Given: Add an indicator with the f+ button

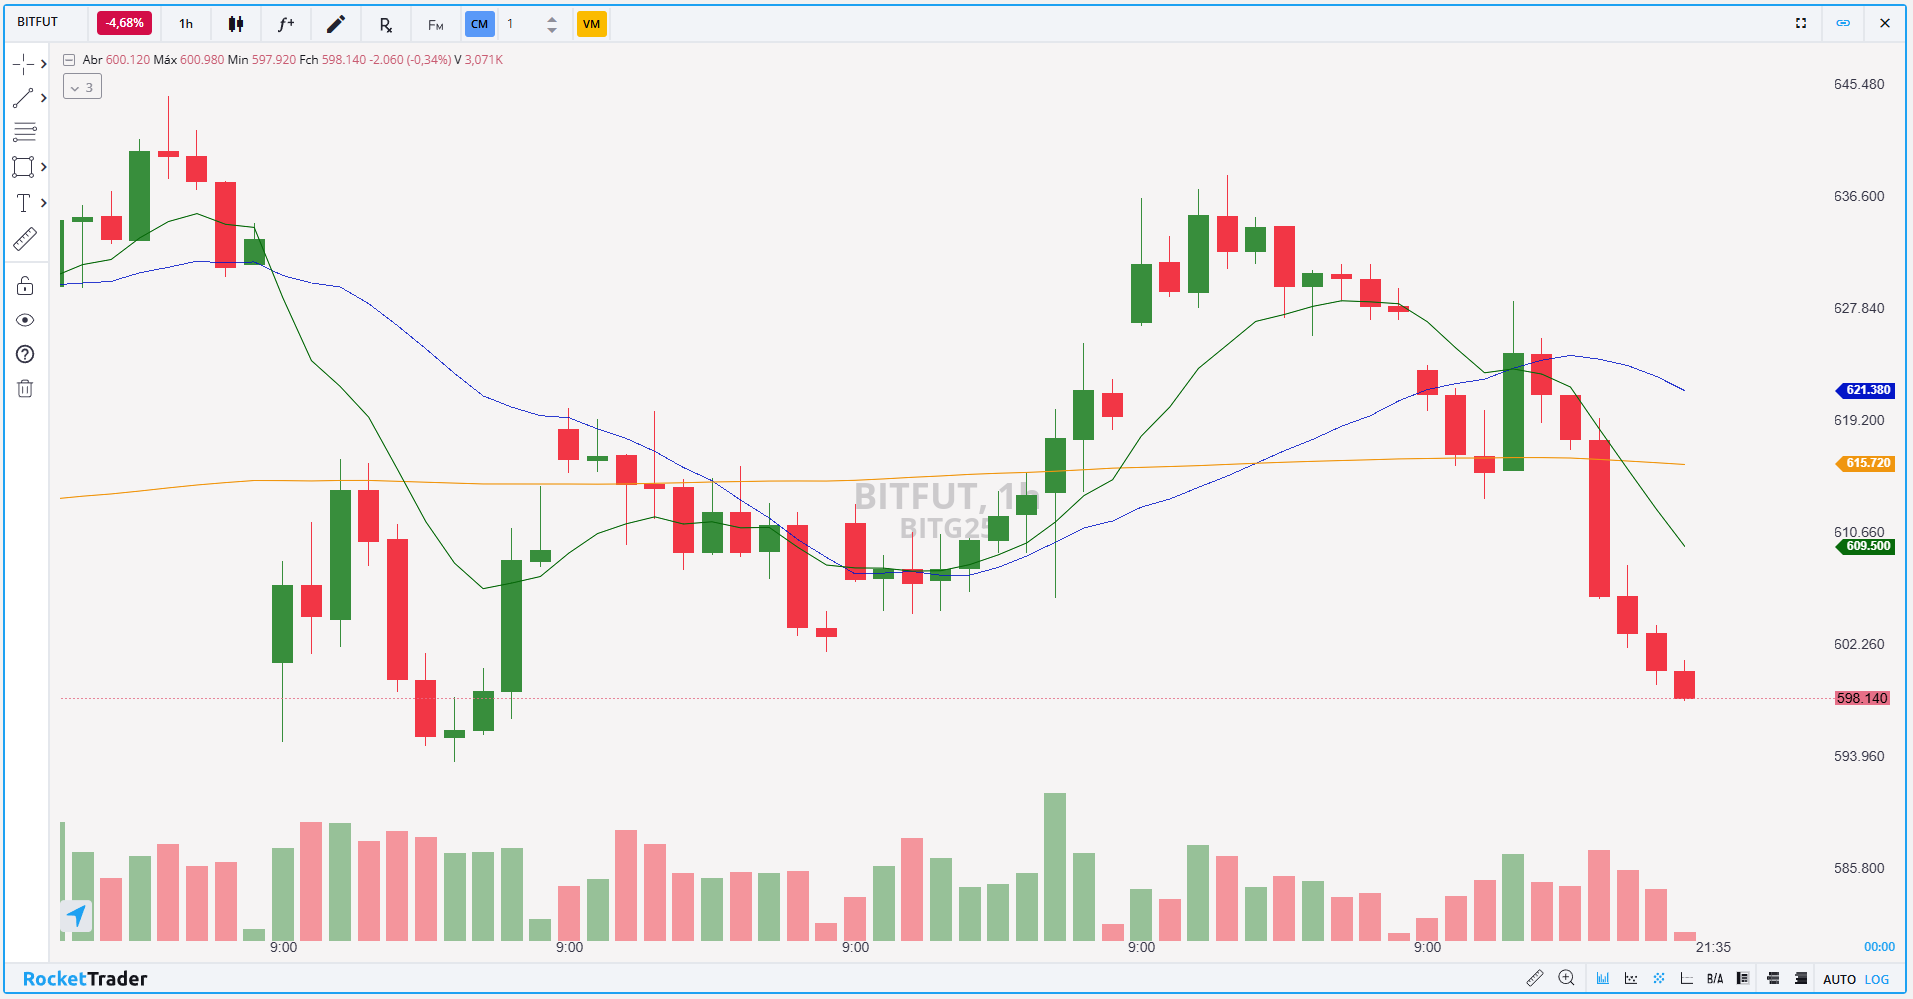Looking at the screenshot, I should click(286, 23).
